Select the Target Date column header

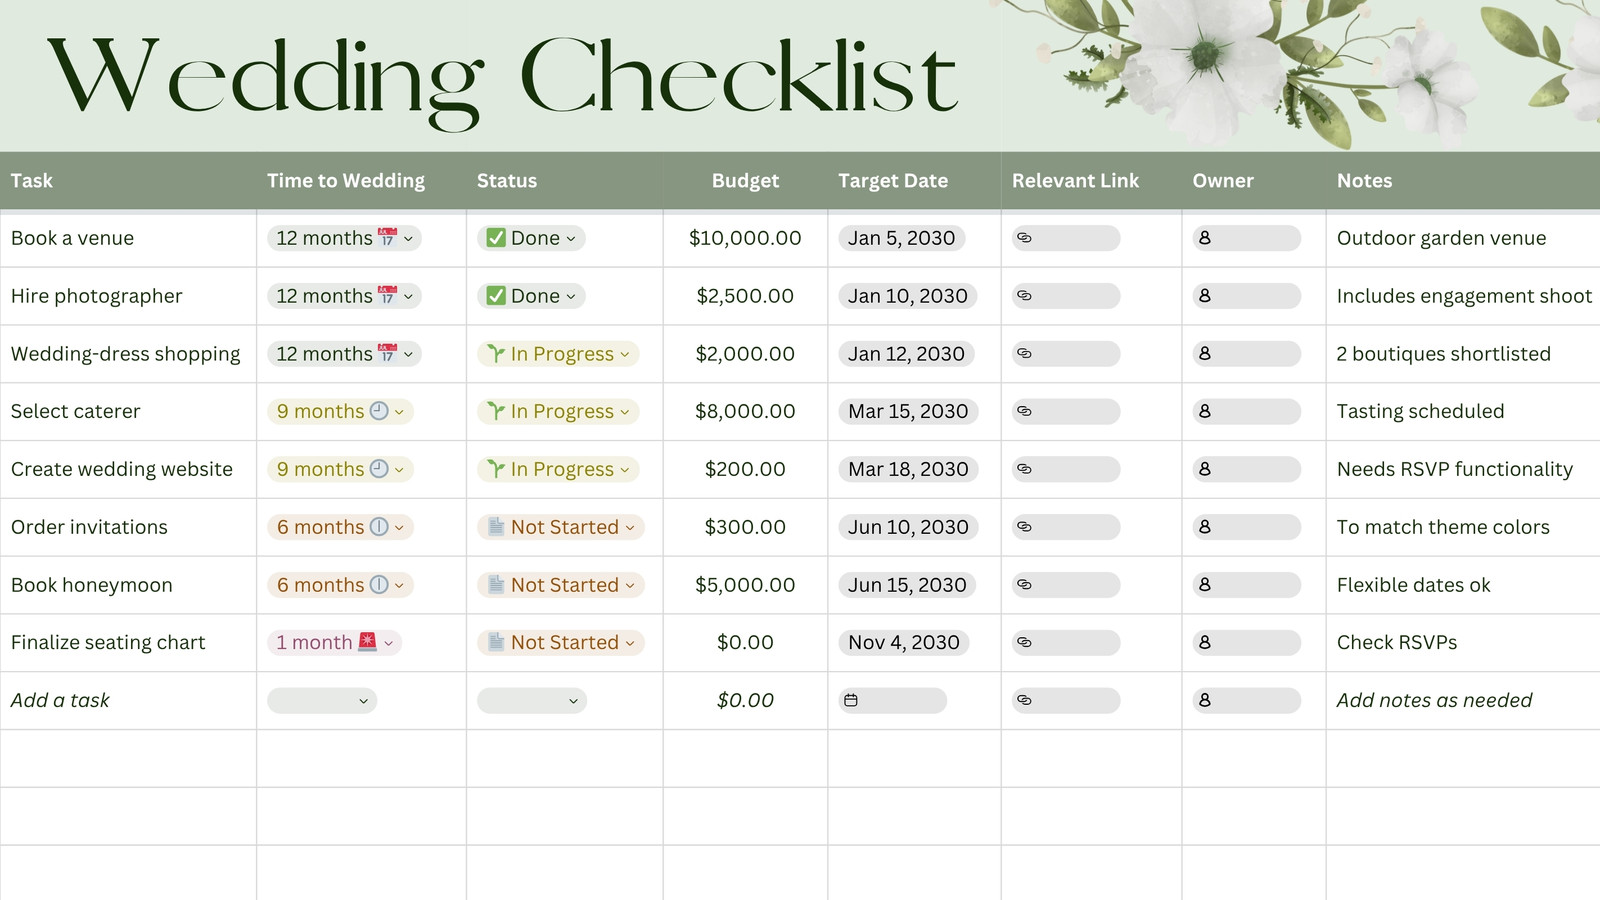pyautogui.click(x=893, y=181)
